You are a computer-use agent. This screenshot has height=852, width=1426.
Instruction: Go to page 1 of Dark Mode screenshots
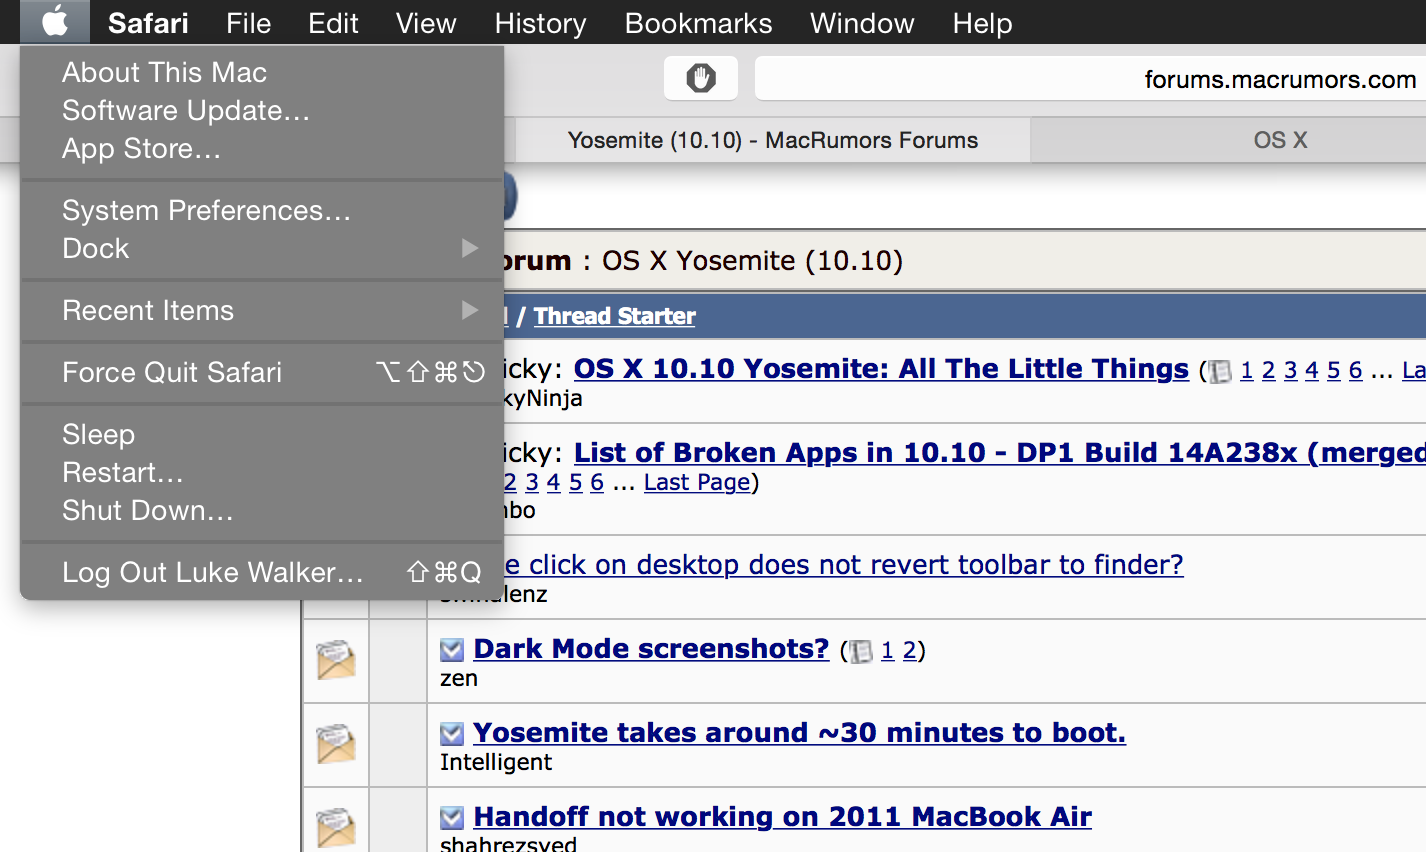887,651
